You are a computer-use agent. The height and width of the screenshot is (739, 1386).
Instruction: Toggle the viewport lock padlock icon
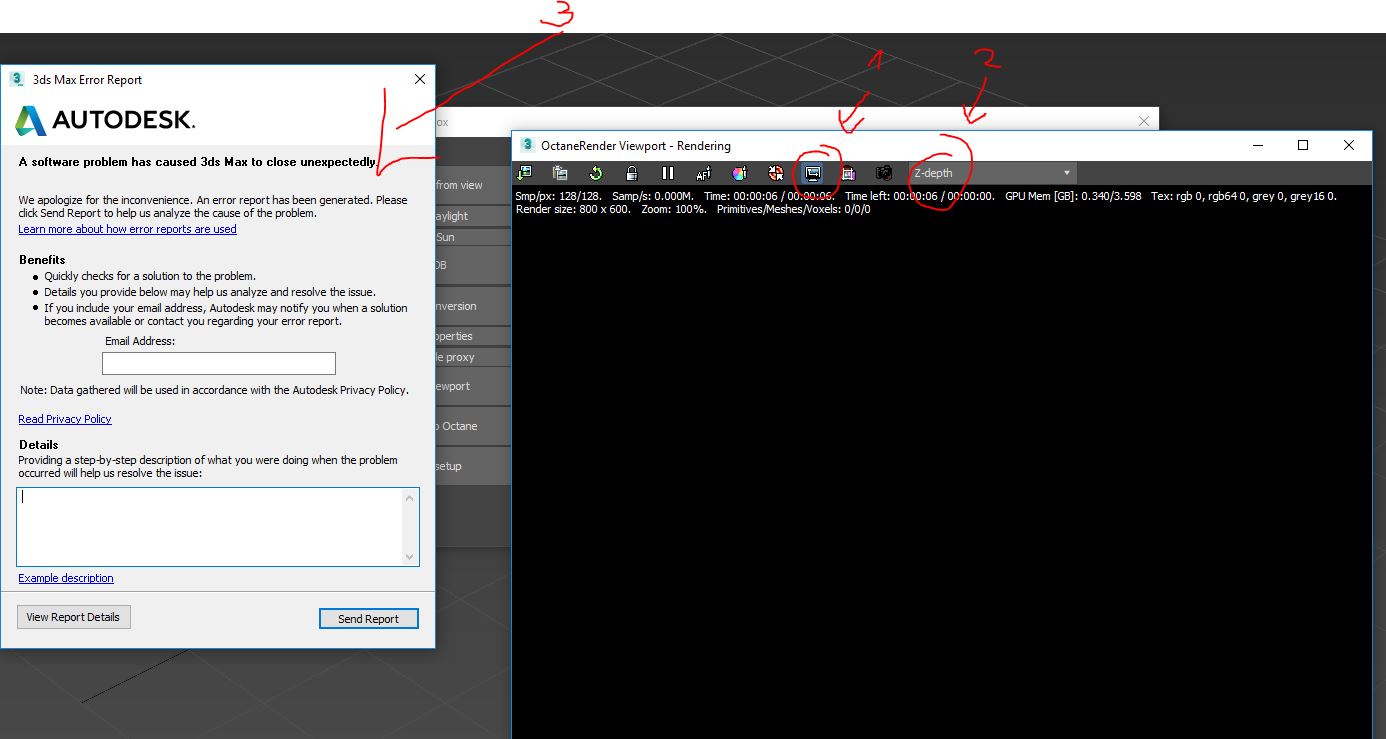(632, 173)
